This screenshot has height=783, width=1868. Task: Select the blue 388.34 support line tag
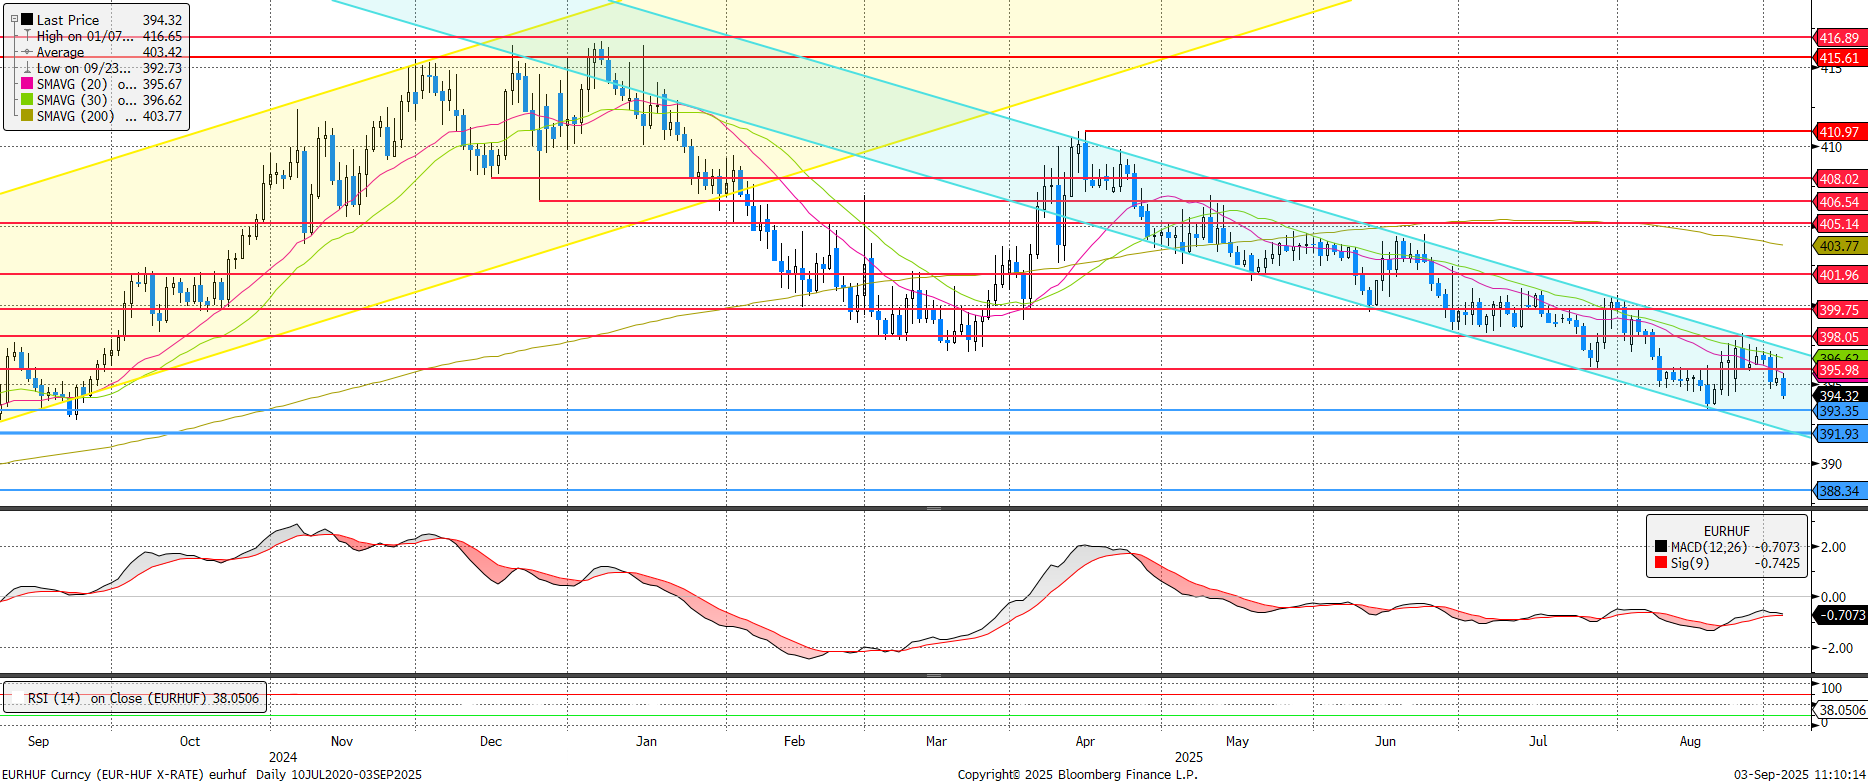click(1838, 491)
